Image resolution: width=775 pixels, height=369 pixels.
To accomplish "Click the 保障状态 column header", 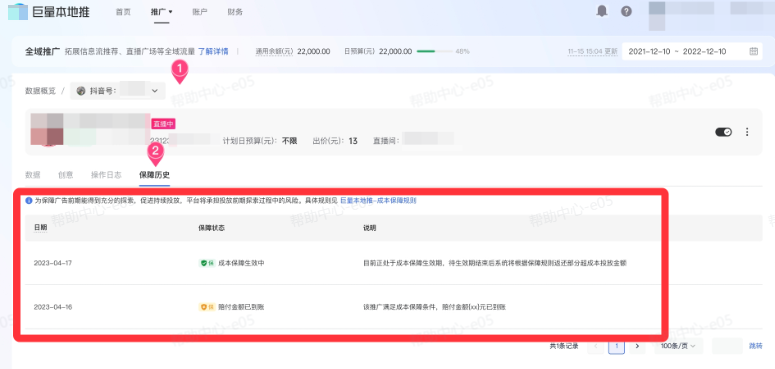I will pos(212,228).
